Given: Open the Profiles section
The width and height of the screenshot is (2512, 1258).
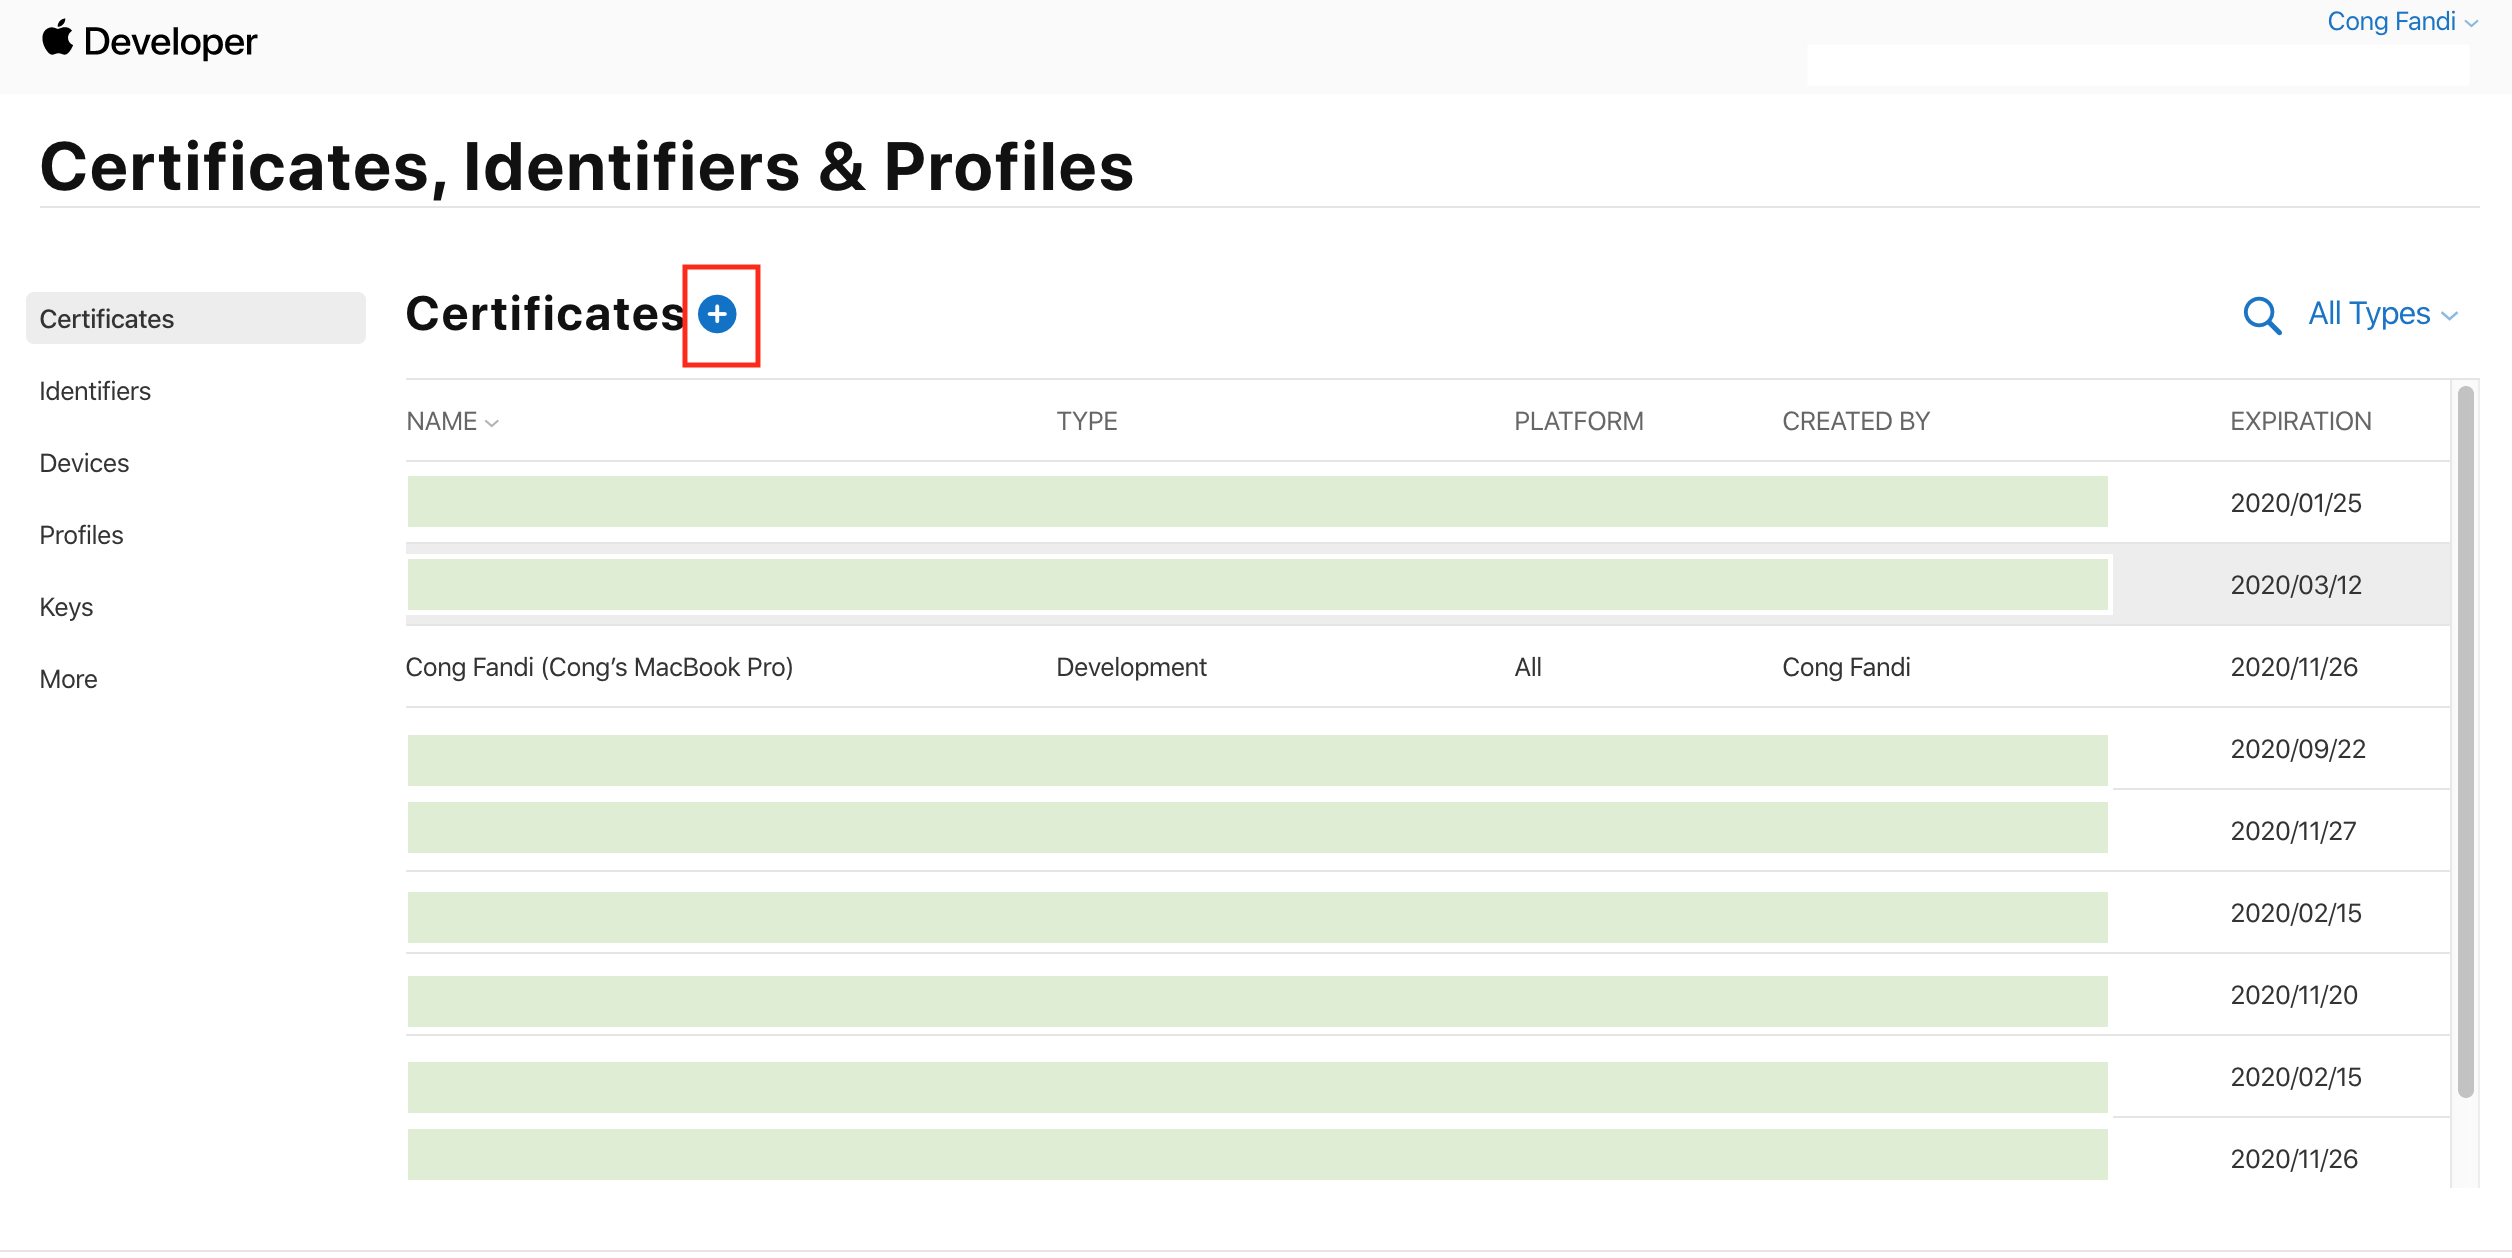Looking at the screenshot, I should (x=81, y=535).
